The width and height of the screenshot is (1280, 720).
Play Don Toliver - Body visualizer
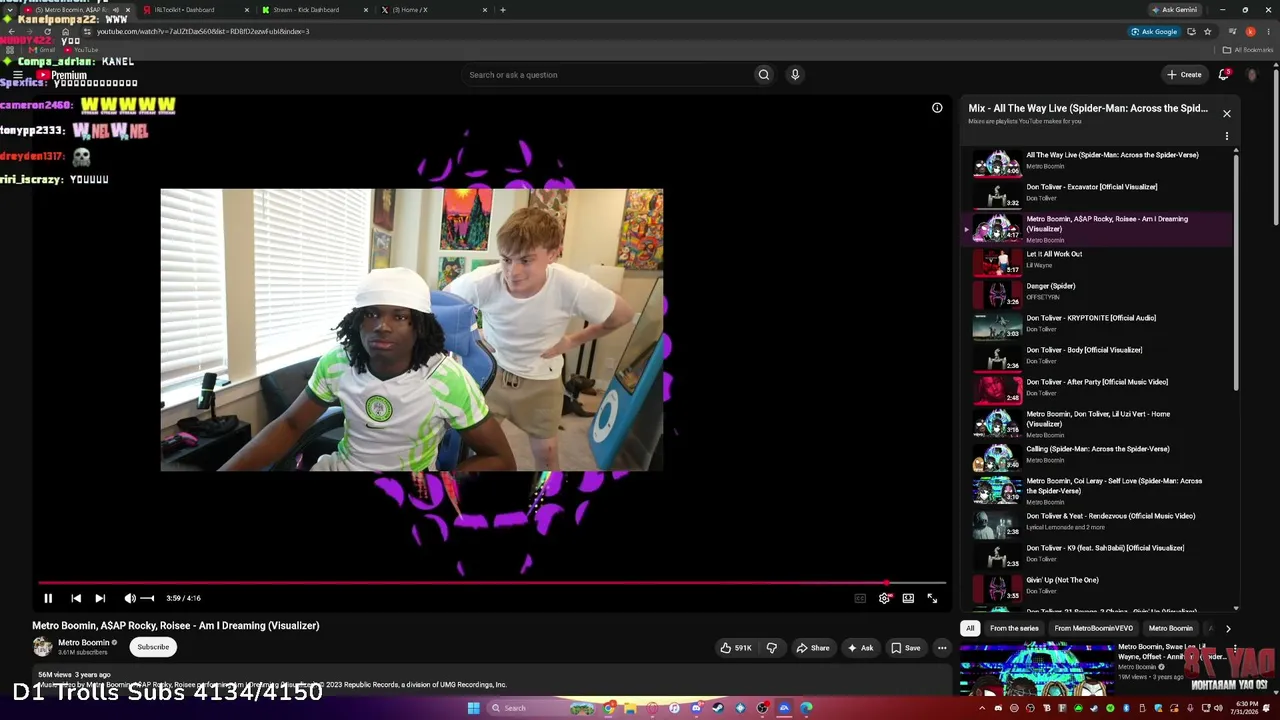tap(1098, 356)
